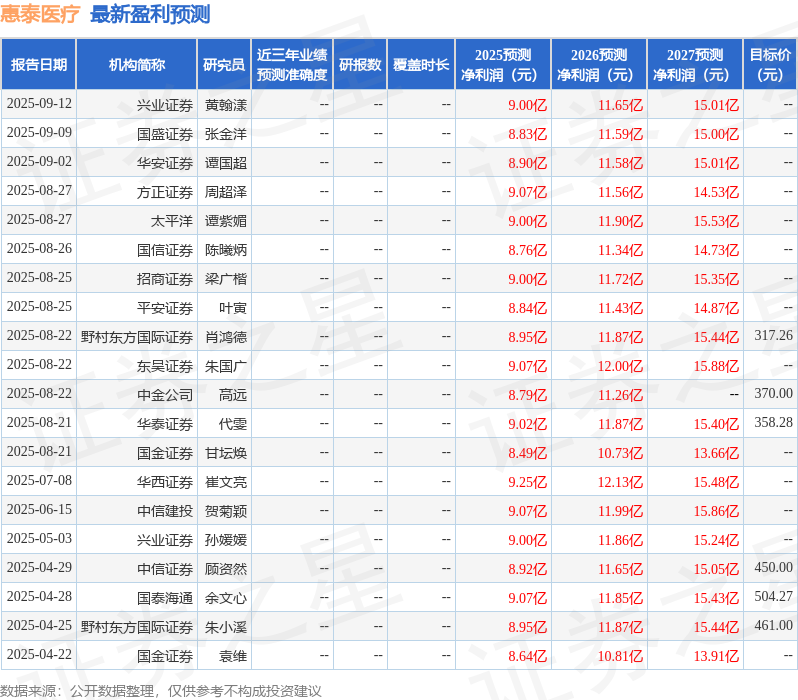Image resolution: width=798 pixels, height=700 pixels.
Task: Click the 研报数 column header
Action: pyautogui.click(x=360, y=65)
